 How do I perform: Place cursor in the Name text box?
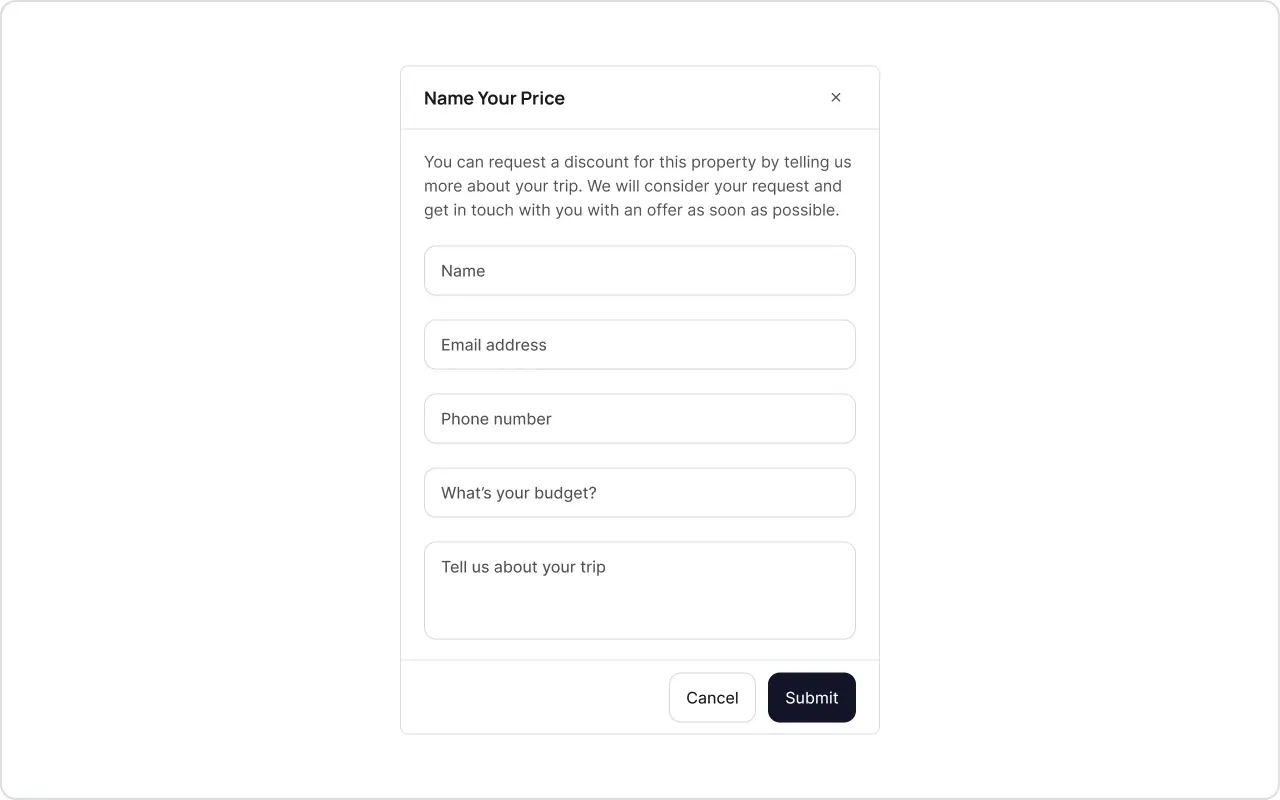[x=640, y=271]
